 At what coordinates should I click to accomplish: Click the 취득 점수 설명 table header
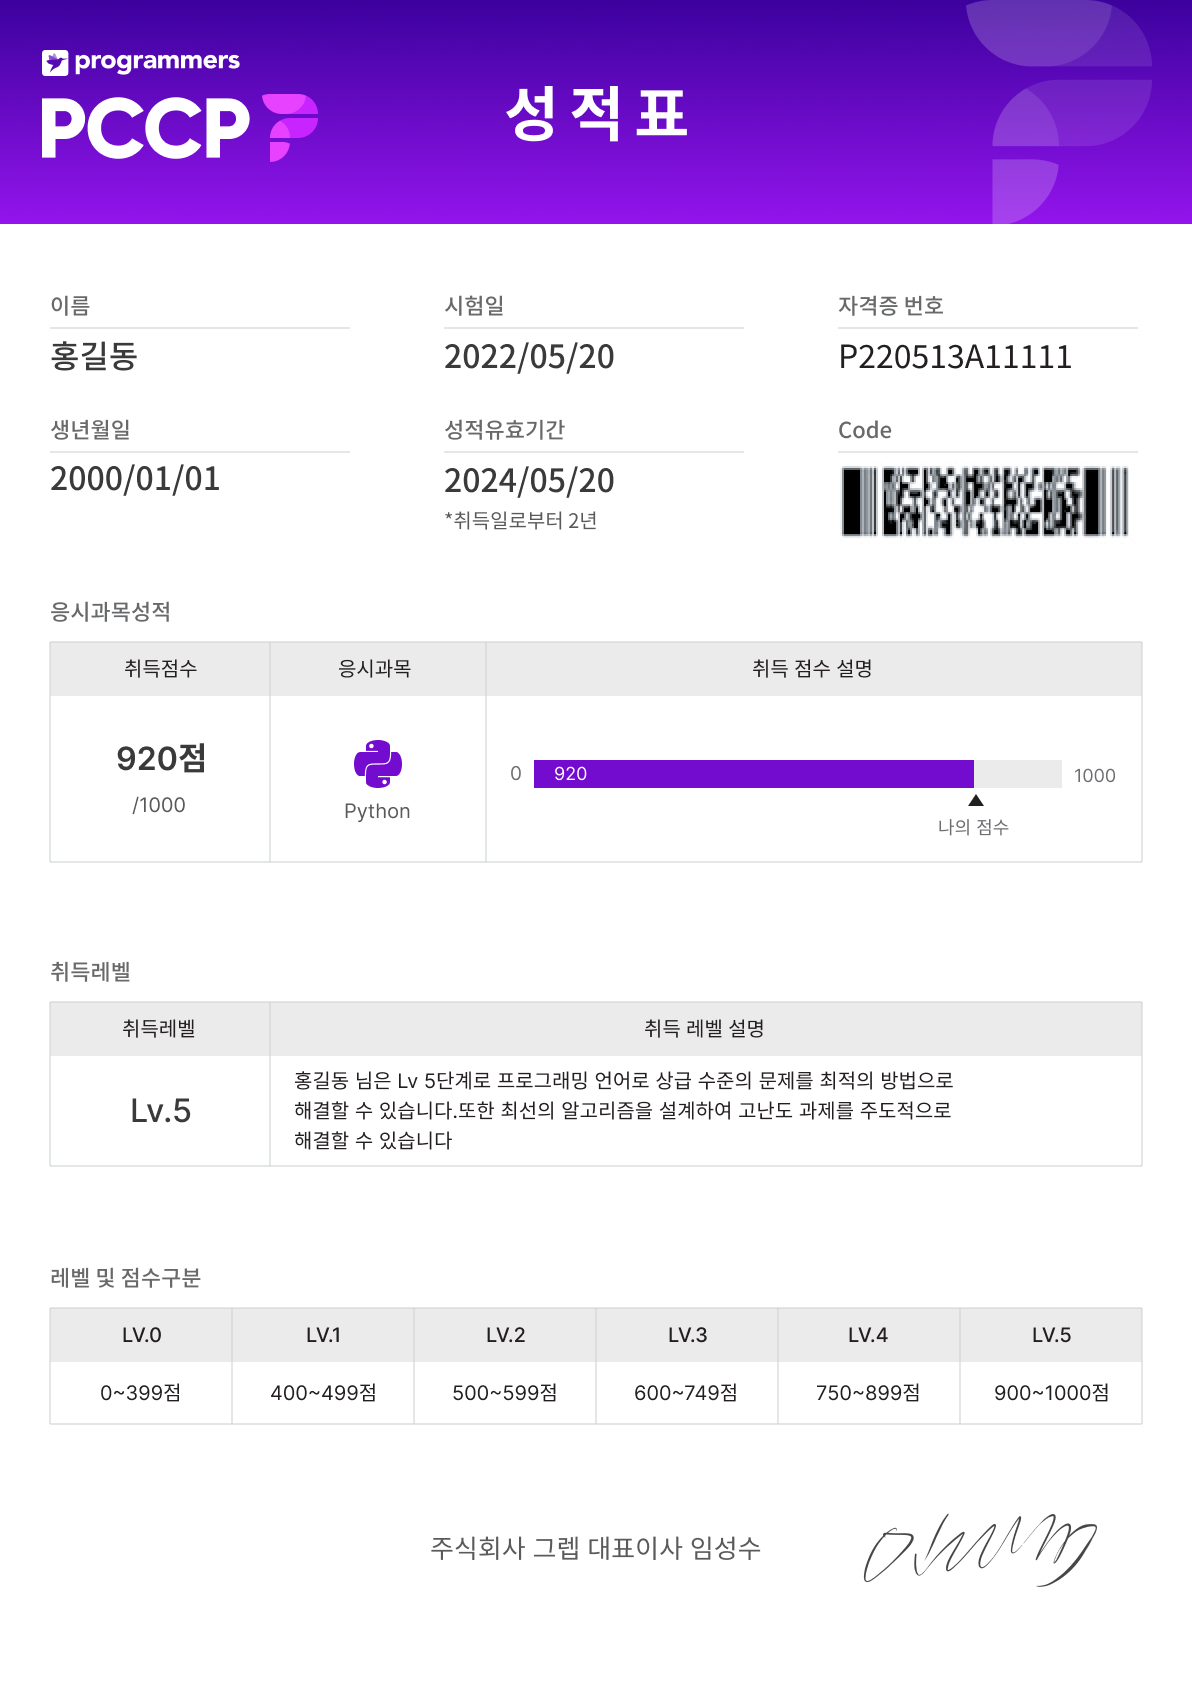point(814,669)
